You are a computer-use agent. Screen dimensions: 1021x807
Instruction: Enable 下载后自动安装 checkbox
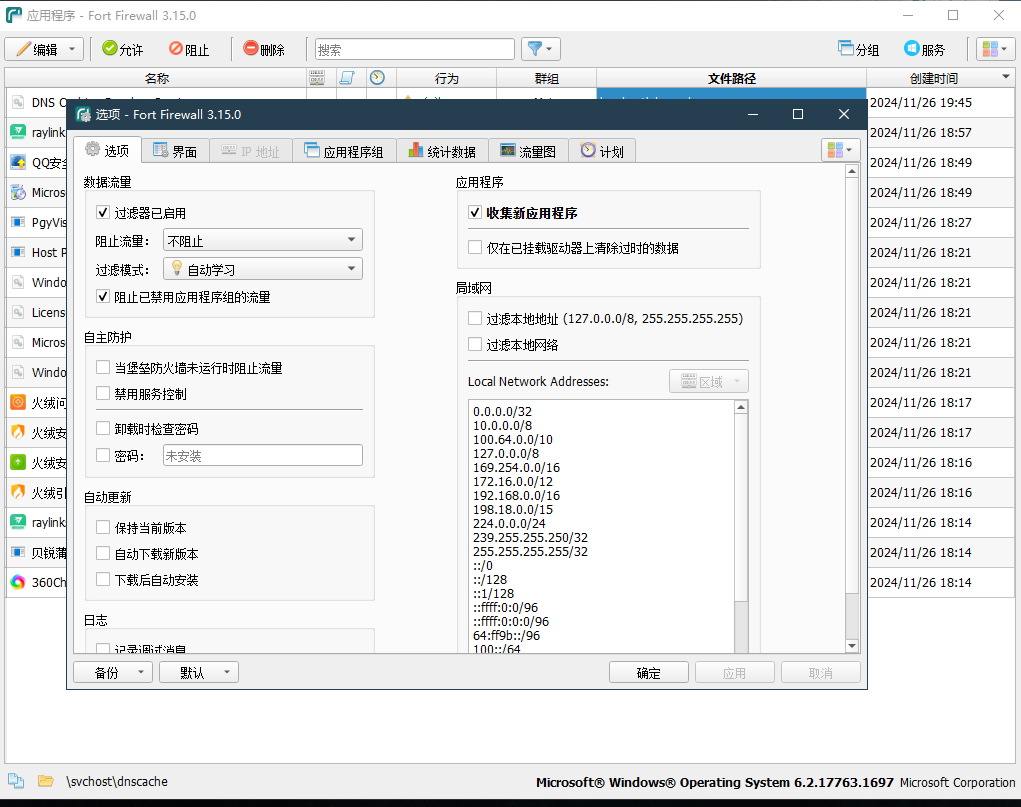pyautogui.click(x=103, y=579)
